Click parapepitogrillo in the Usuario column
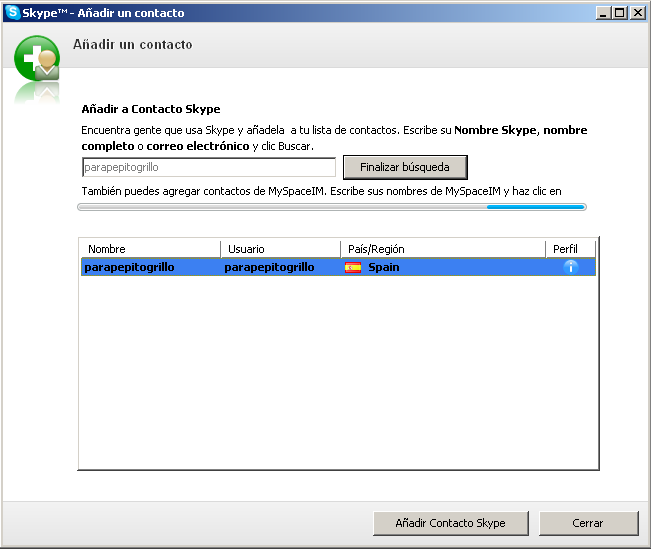The height and width of the screenshot is (549, 651). tap(269, 267)
